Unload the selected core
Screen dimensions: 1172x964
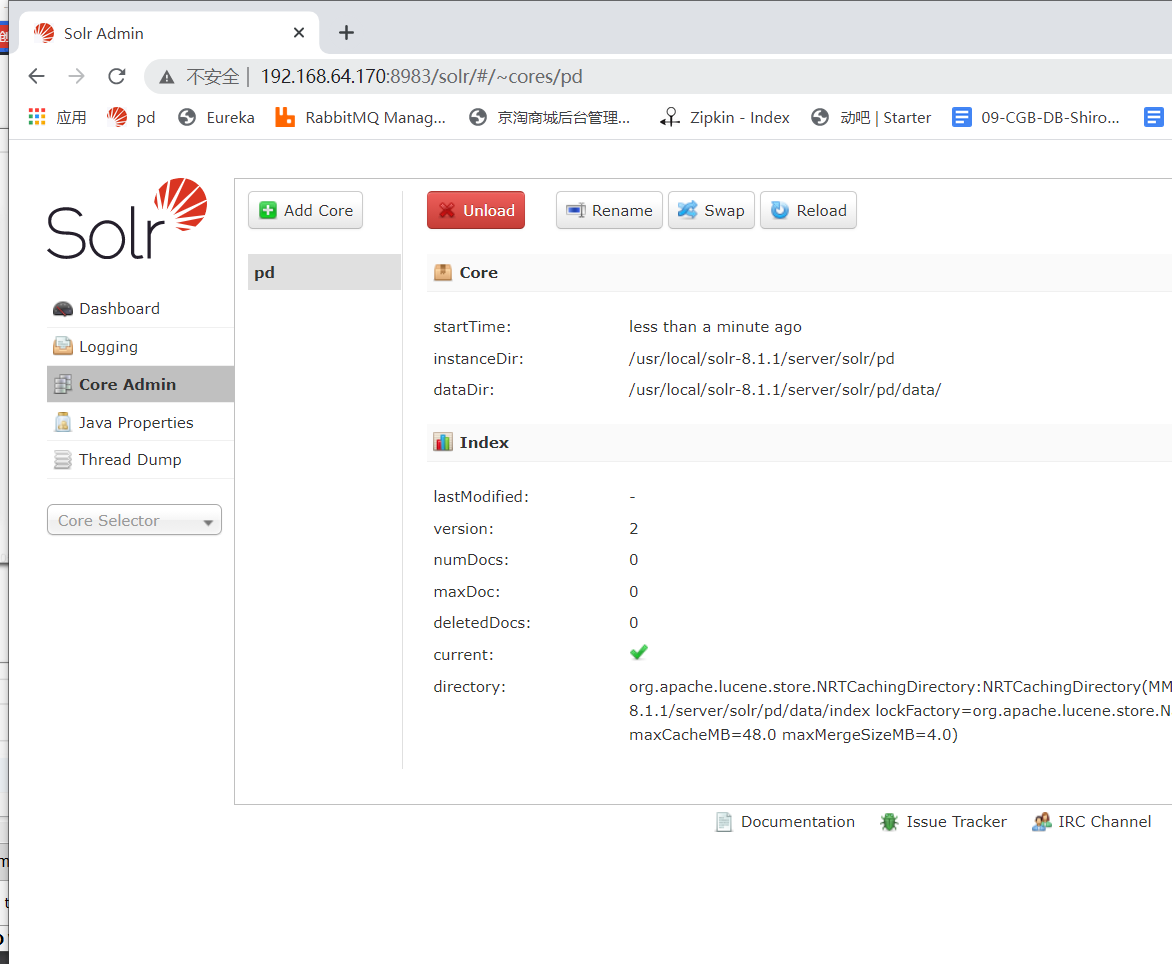[475, 210]
